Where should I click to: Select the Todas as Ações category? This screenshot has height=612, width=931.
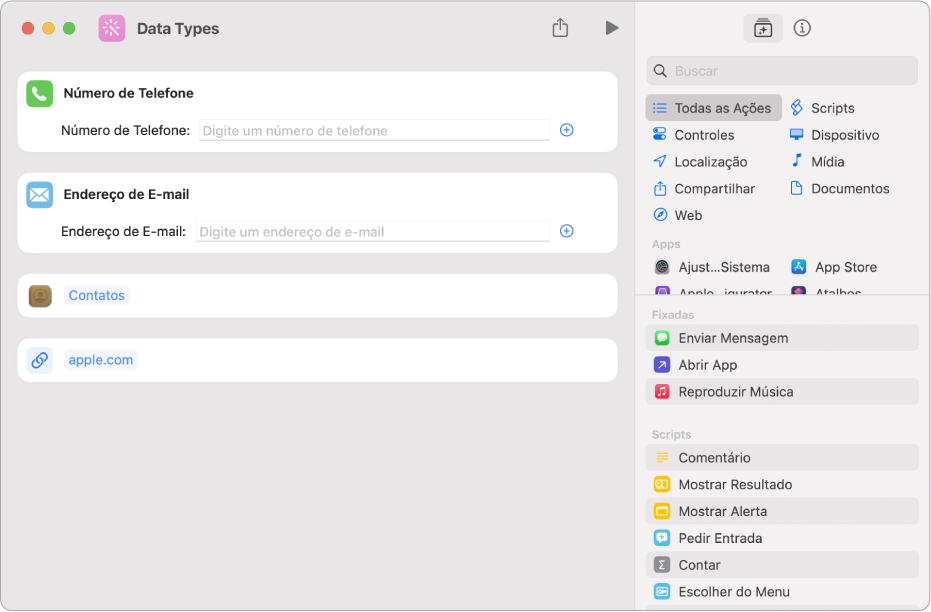714,108
